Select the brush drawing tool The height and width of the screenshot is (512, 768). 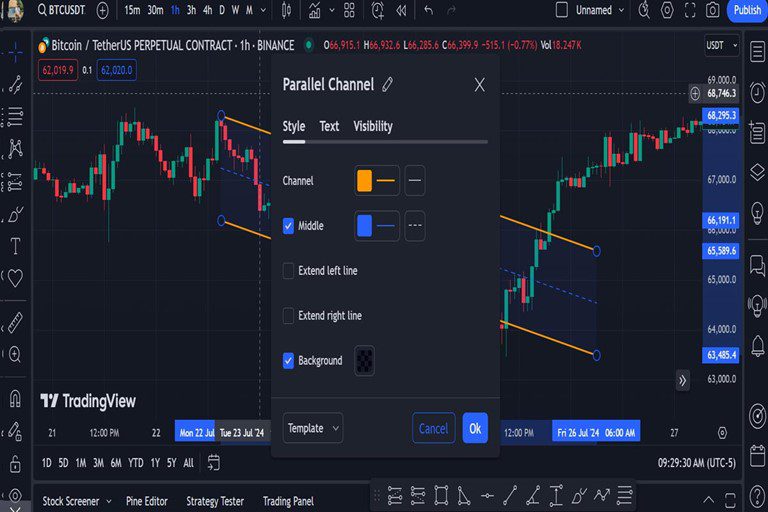15,214
